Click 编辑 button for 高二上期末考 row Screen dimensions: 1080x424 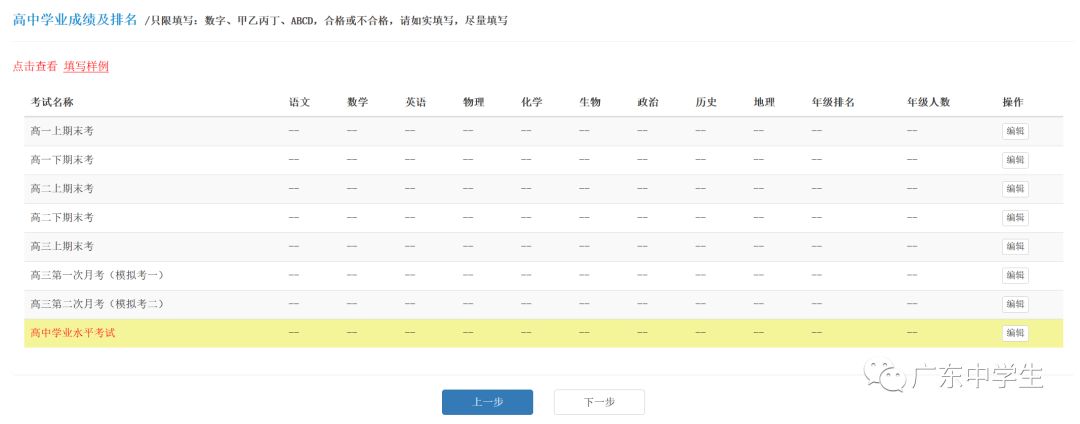pyautogui.click(x=1015, y=189)
